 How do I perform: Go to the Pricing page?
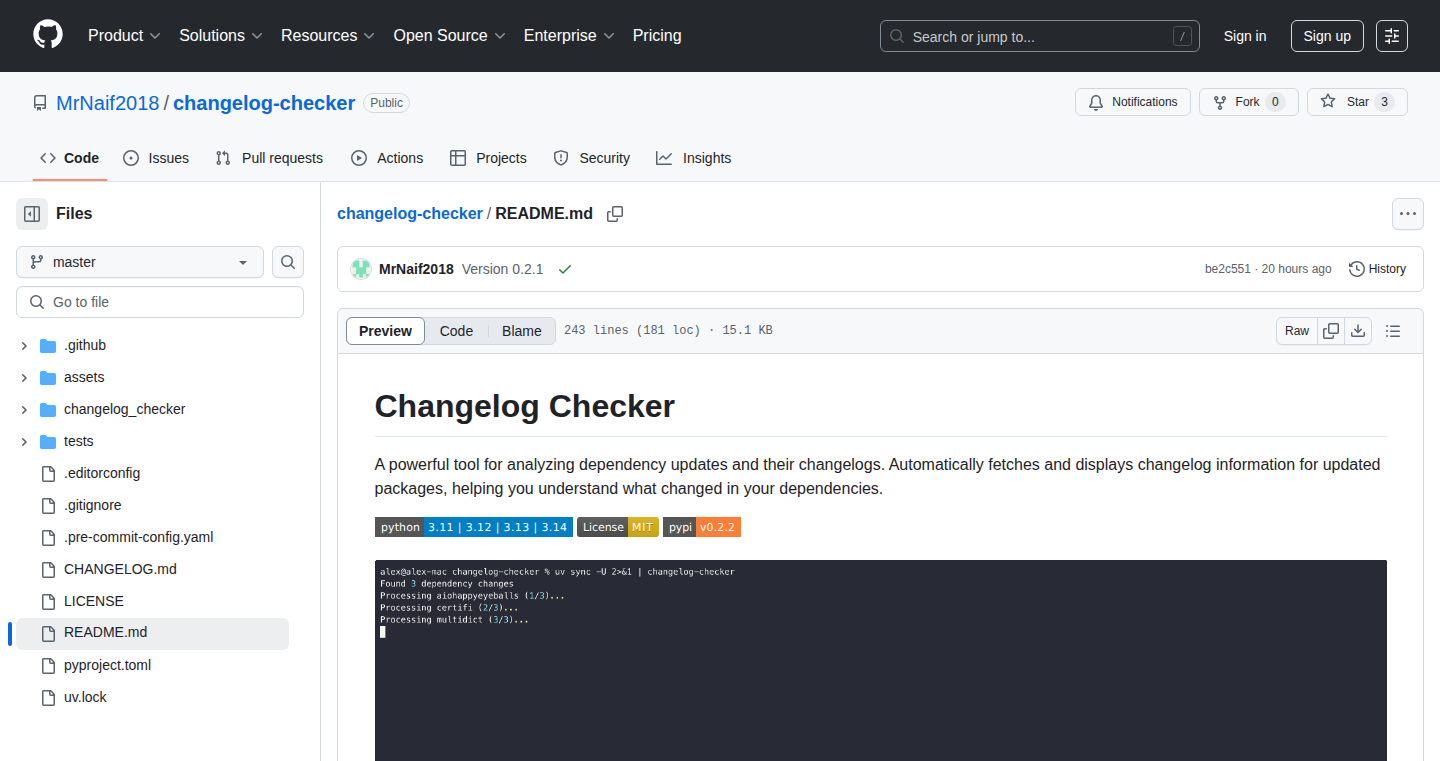(x=657, y=36)
